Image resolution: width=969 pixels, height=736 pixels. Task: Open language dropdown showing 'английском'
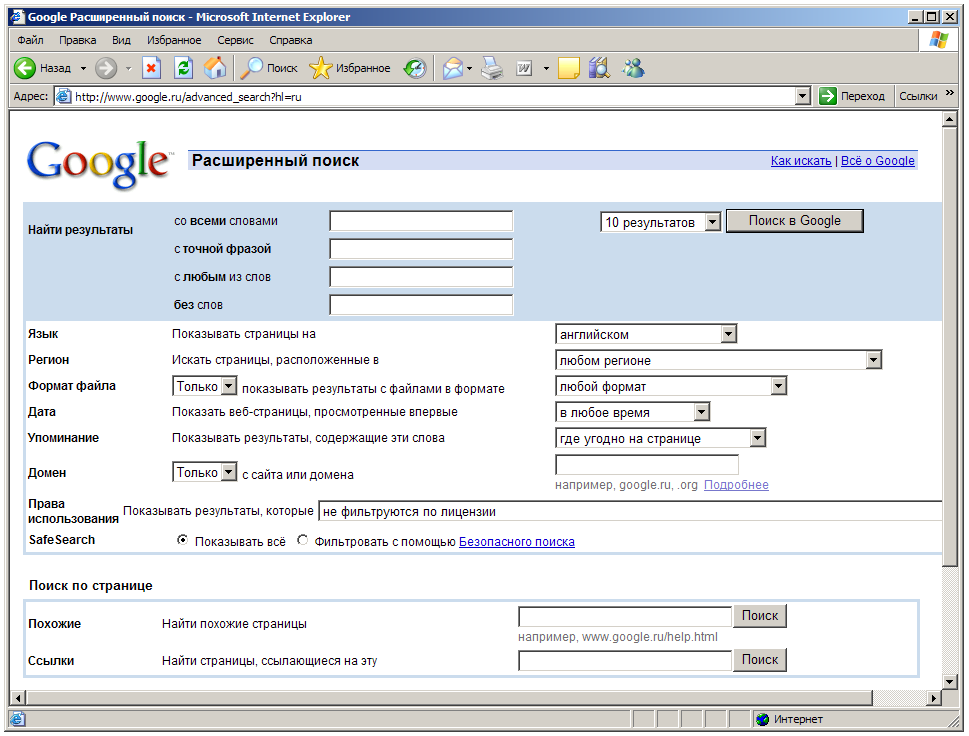click(646, 334)
